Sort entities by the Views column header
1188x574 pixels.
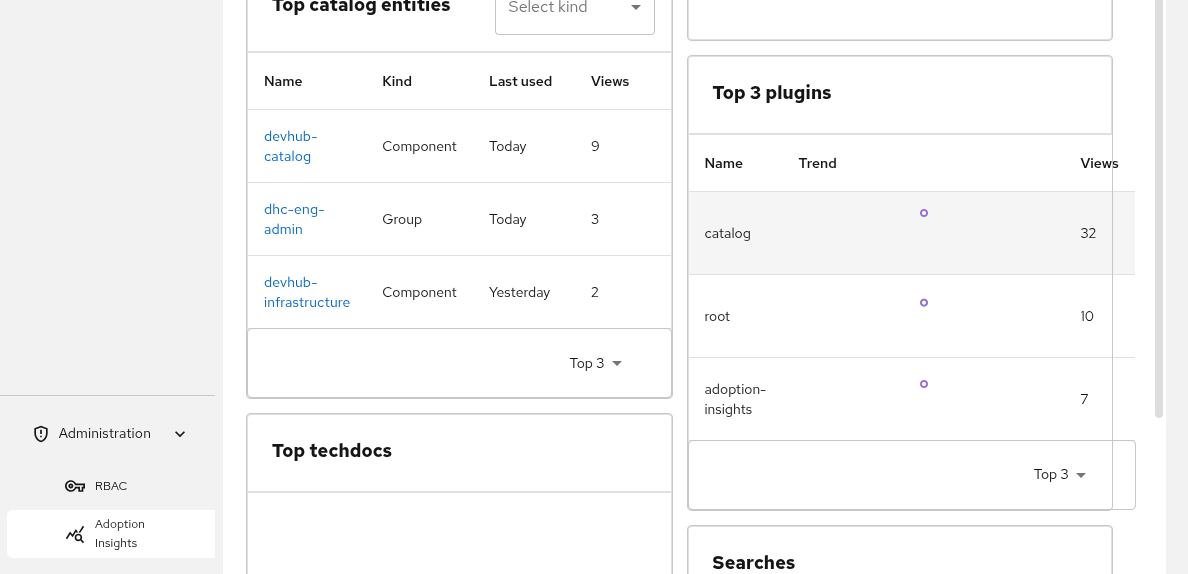coord(610,81)
